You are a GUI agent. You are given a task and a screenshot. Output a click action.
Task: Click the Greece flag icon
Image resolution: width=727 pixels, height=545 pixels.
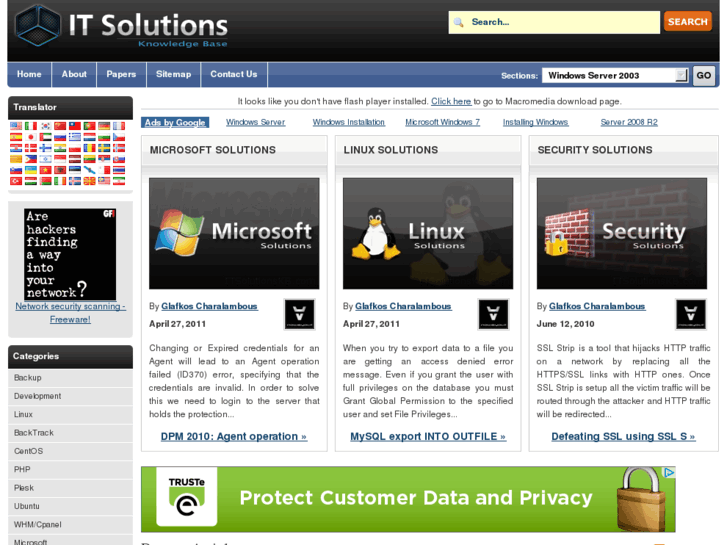(75, 137)
